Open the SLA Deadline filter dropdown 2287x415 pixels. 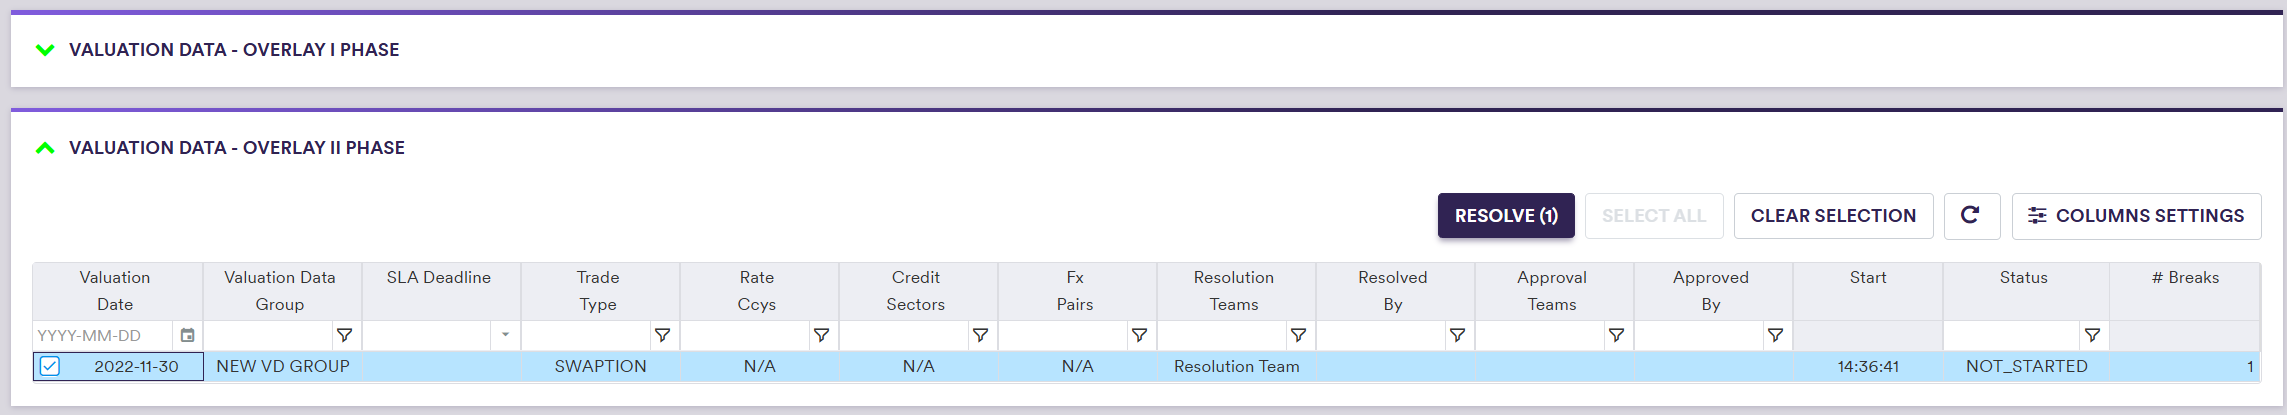point(505,335)
